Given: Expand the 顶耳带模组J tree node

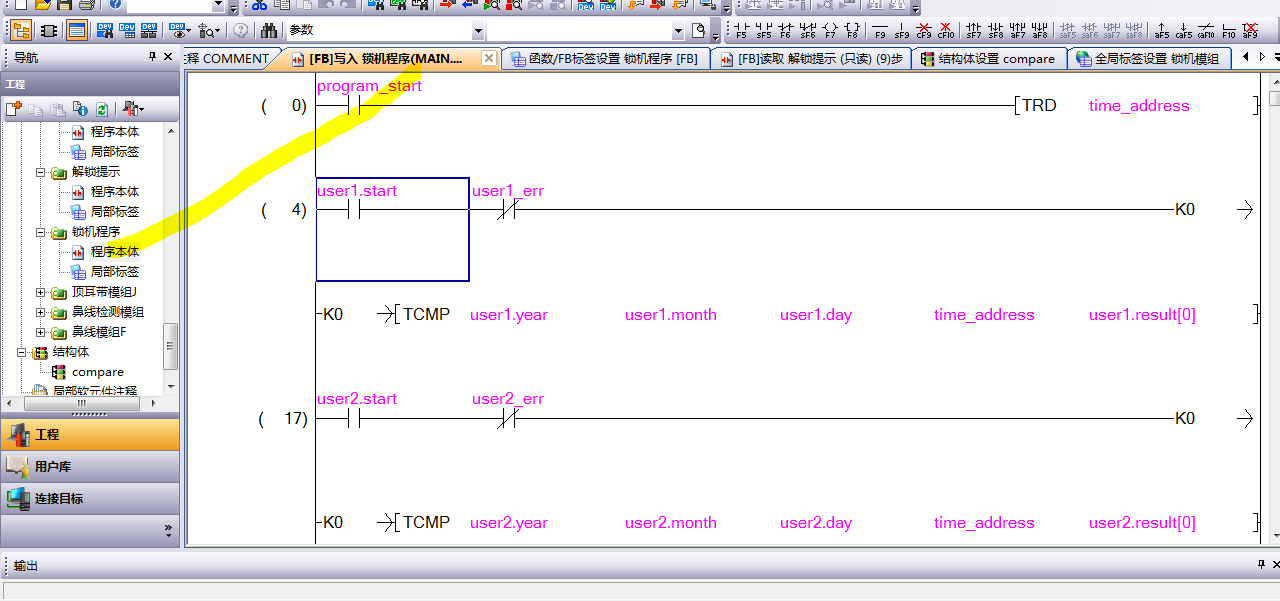Looking at the screenshot, I should (x=41, y=292).
